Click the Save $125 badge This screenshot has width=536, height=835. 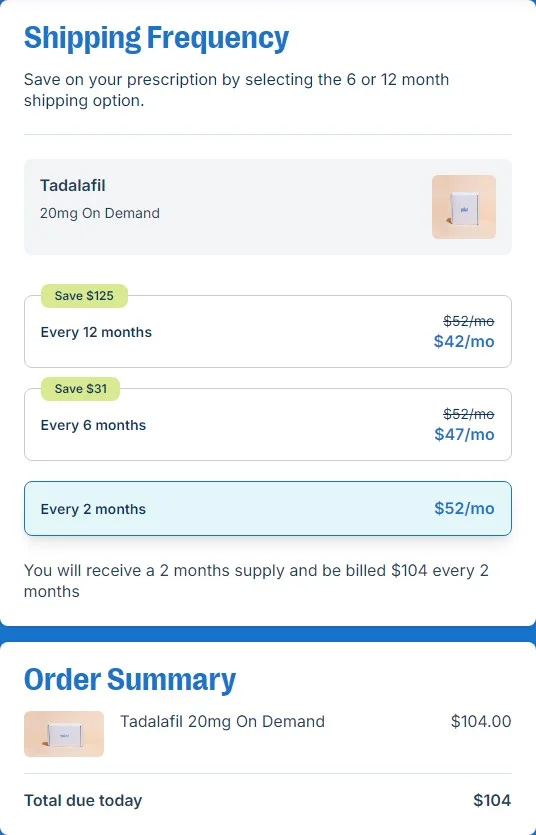coord(84,296)
